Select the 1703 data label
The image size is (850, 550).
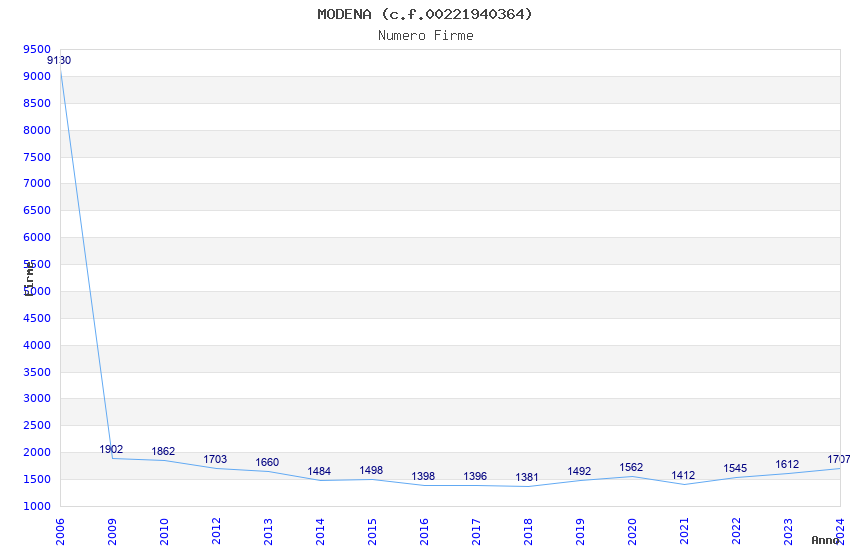tap(215, 460)
